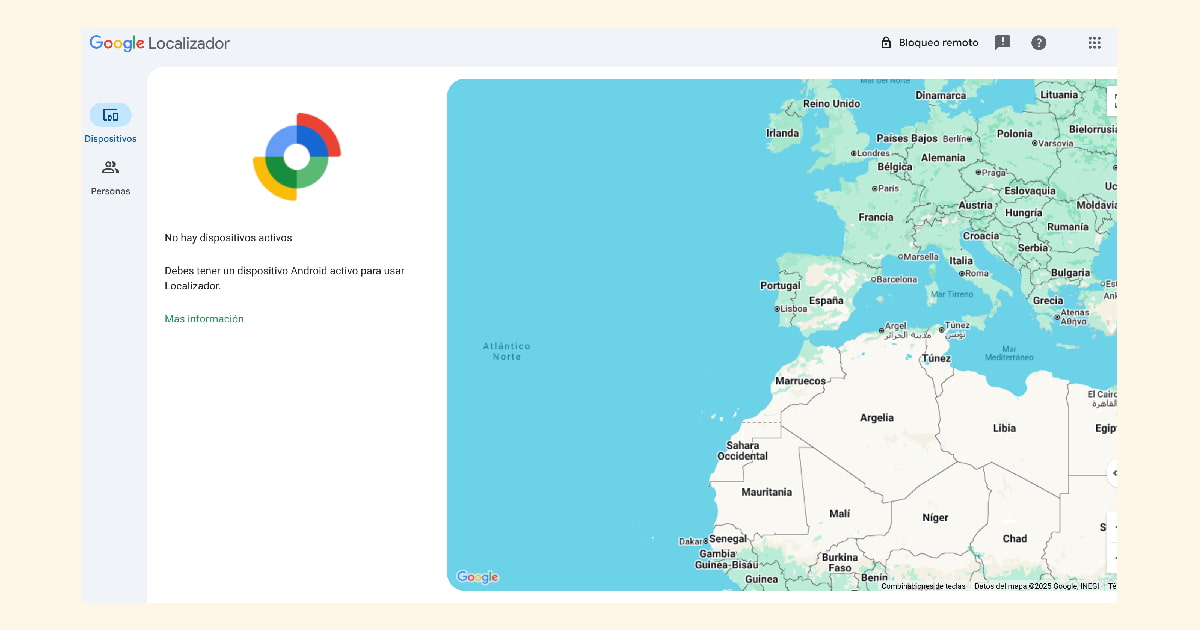Click Francia label on the map
Image resolution: width=1200 pixels, height=630 pixels.
pyautogui.click(x=876, y=217)
